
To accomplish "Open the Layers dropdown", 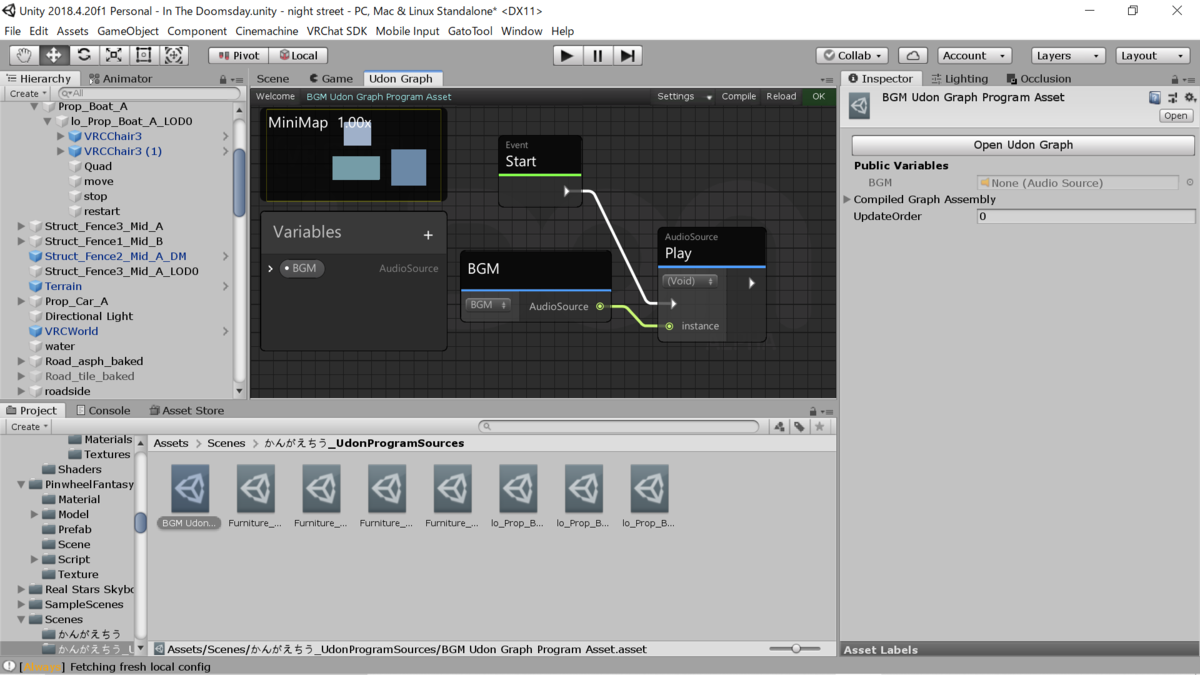I will coord(1068,56).
